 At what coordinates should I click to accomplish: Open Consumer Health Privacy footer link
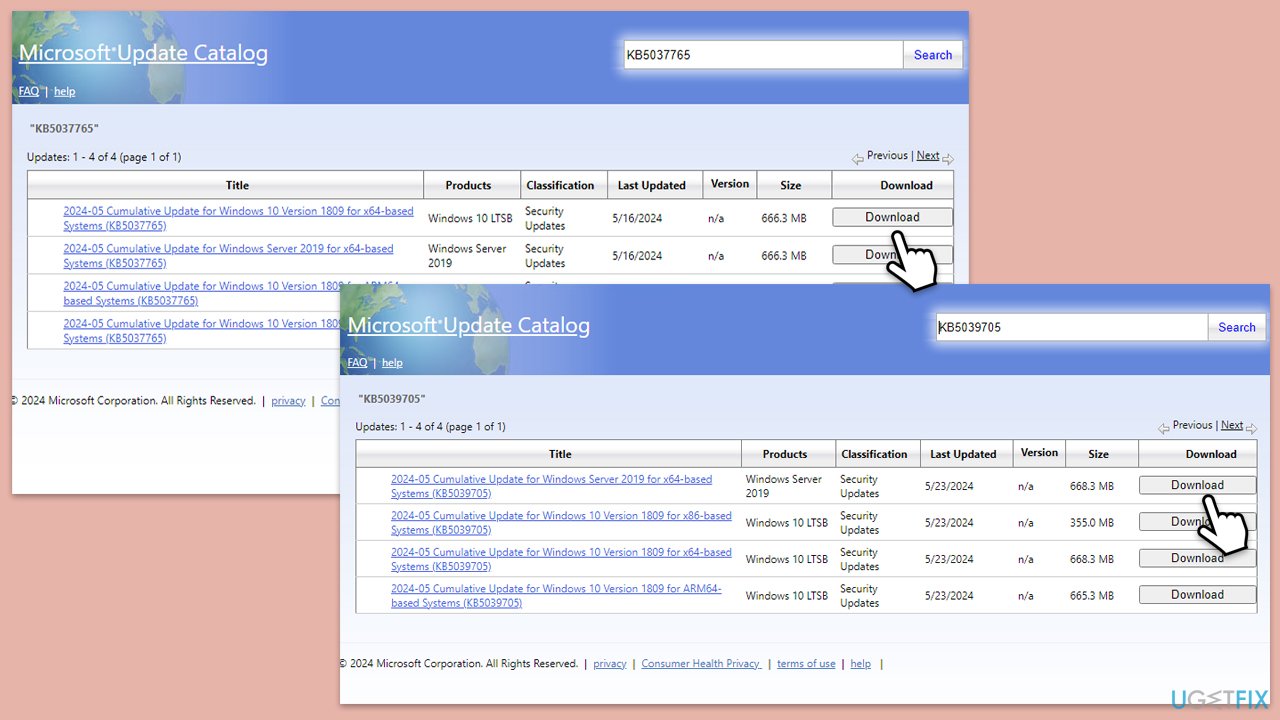click(x=701, y=664)
